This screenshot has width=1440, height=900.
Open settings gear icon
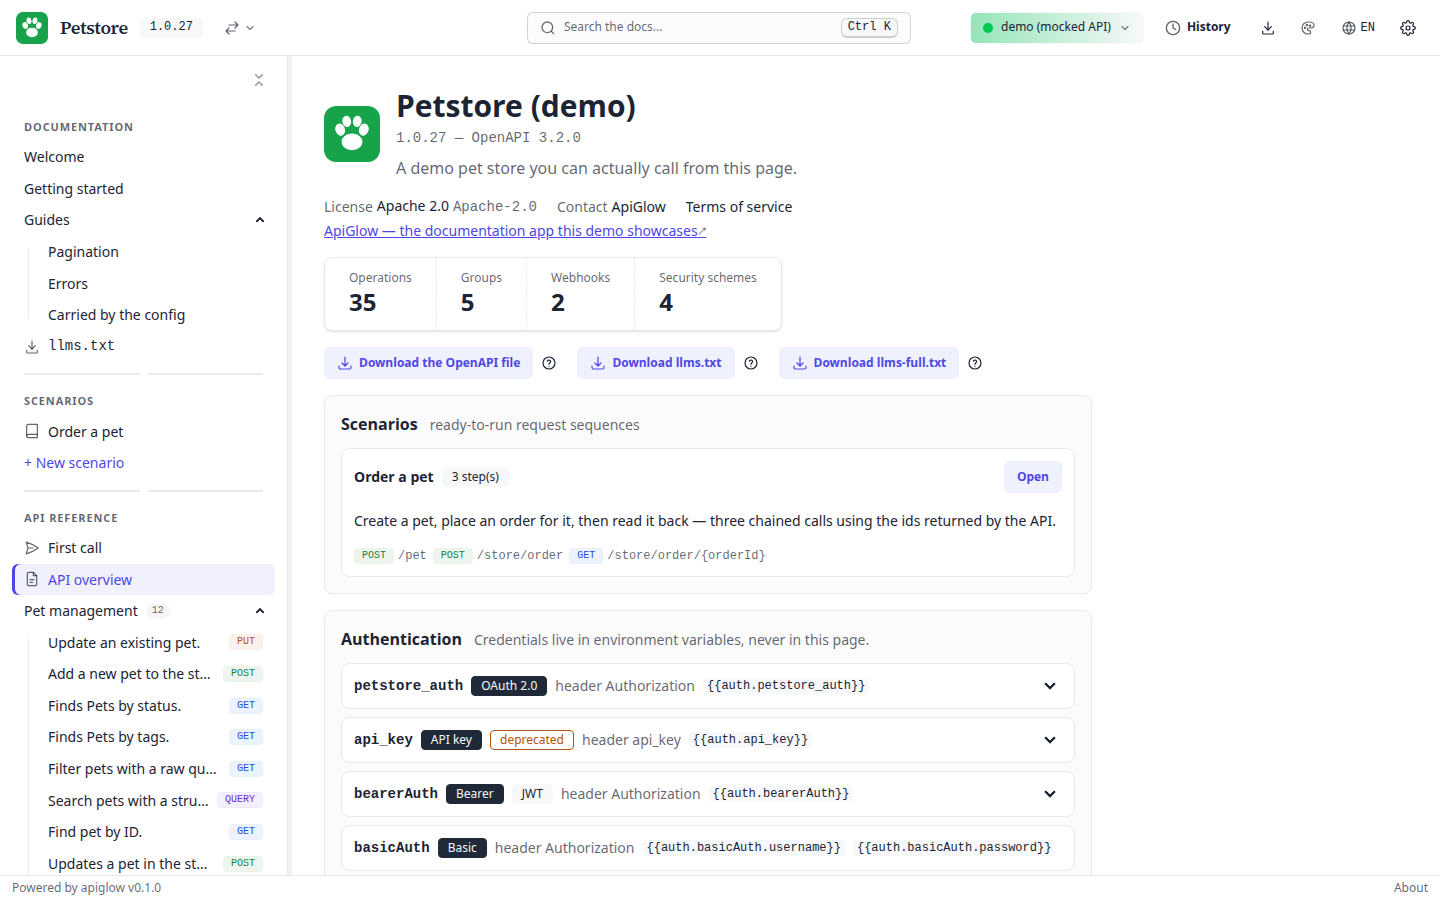(x=1408, y=28)
